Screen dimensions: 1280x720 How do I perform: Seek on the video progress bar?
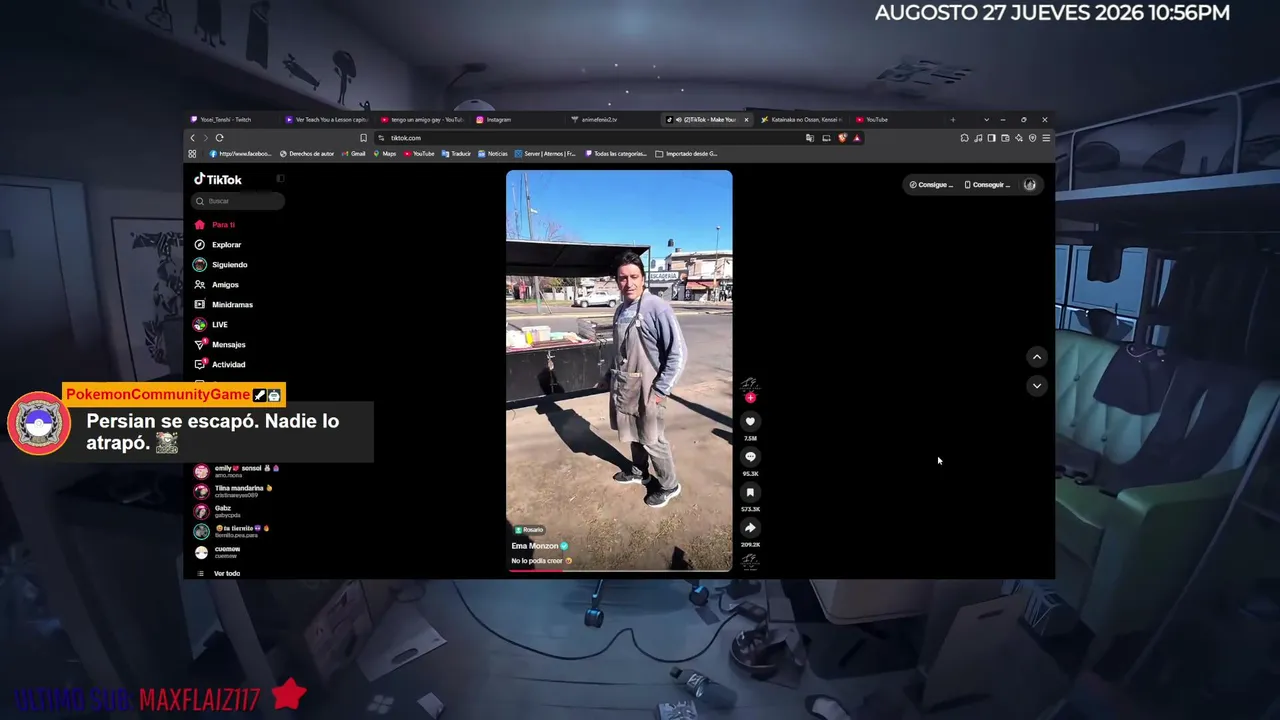(619, 570)
